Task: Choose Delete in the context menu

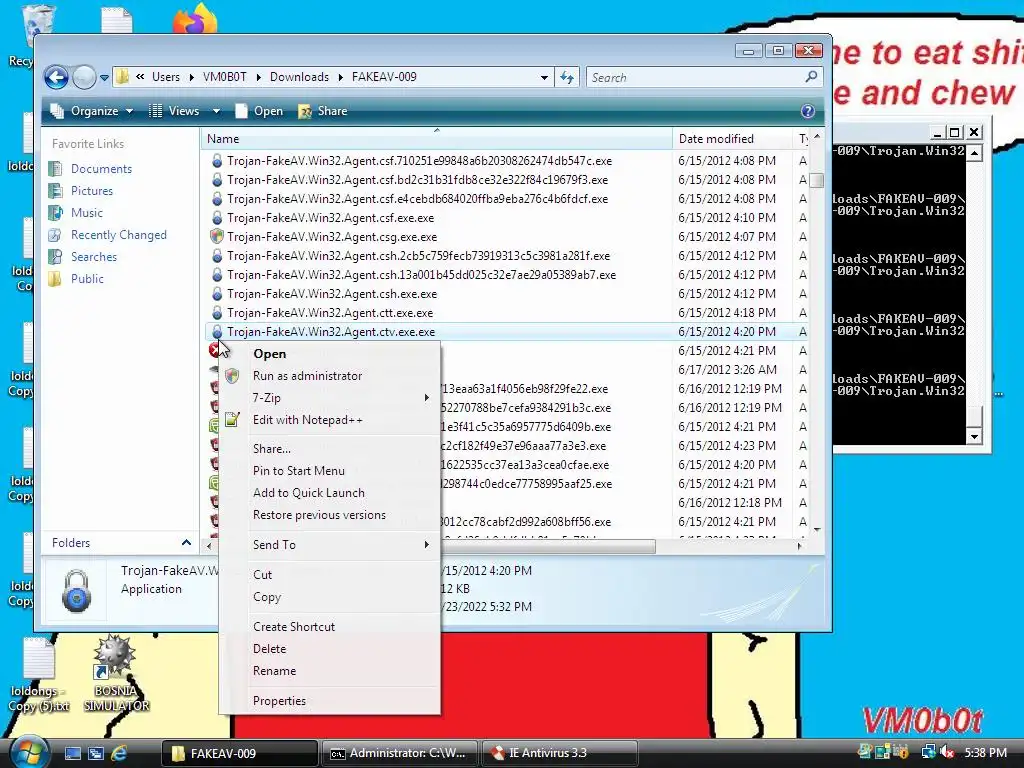Action: coord(330,649)
